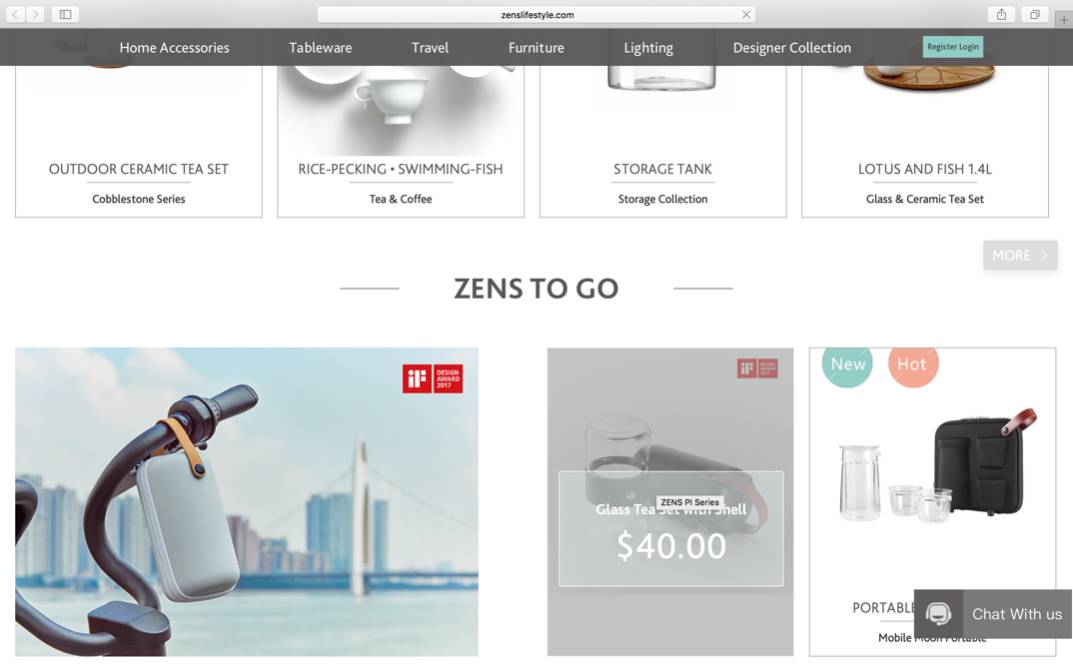This screenshot has width=1073, height=671.
Task: Show all tabs overview icon
Action: tap(1035, 14)
